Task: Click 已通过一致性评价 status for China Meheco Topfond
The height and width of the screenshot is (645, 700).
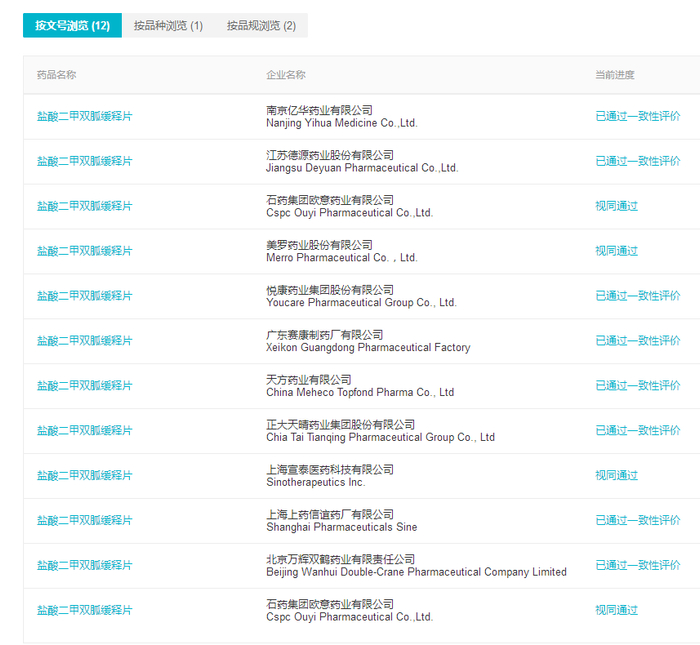Action: pos(638,386)
